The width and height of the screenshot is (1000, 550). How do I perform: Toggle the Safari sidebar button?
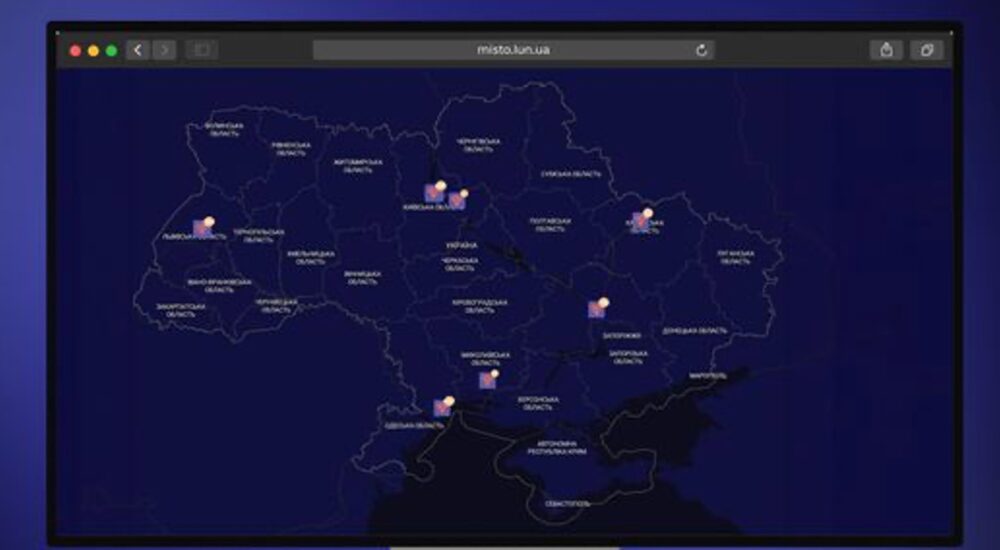[201, 50]
